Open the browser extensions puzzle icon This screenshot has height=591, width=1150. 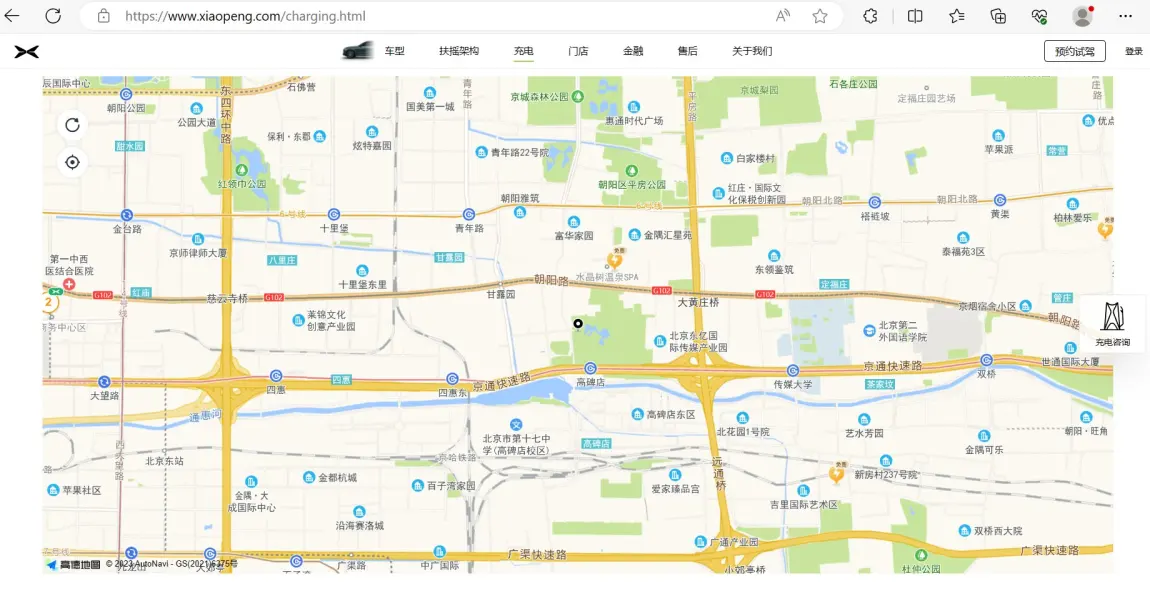tap(871, 16)
